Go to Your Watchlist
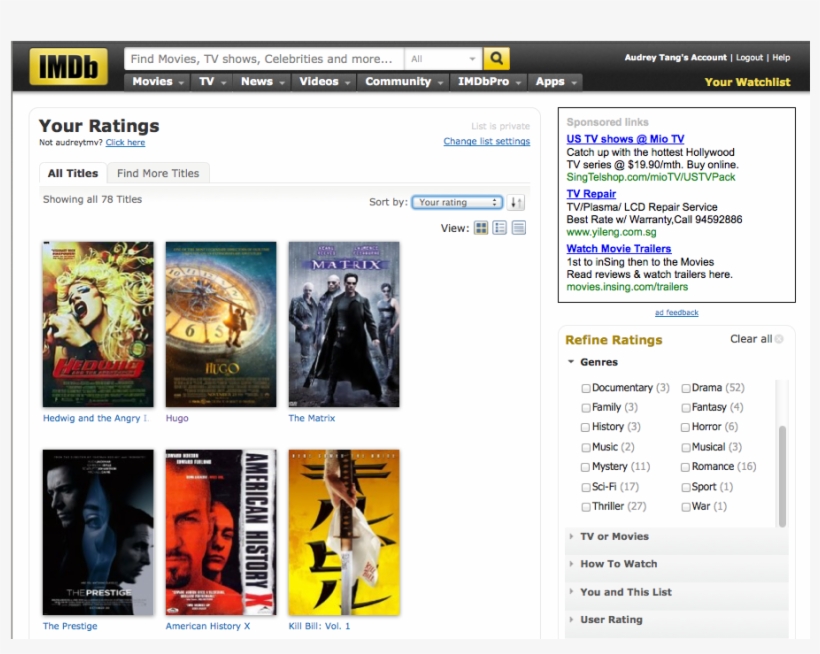820x654 pixels. tap(747, 82)
